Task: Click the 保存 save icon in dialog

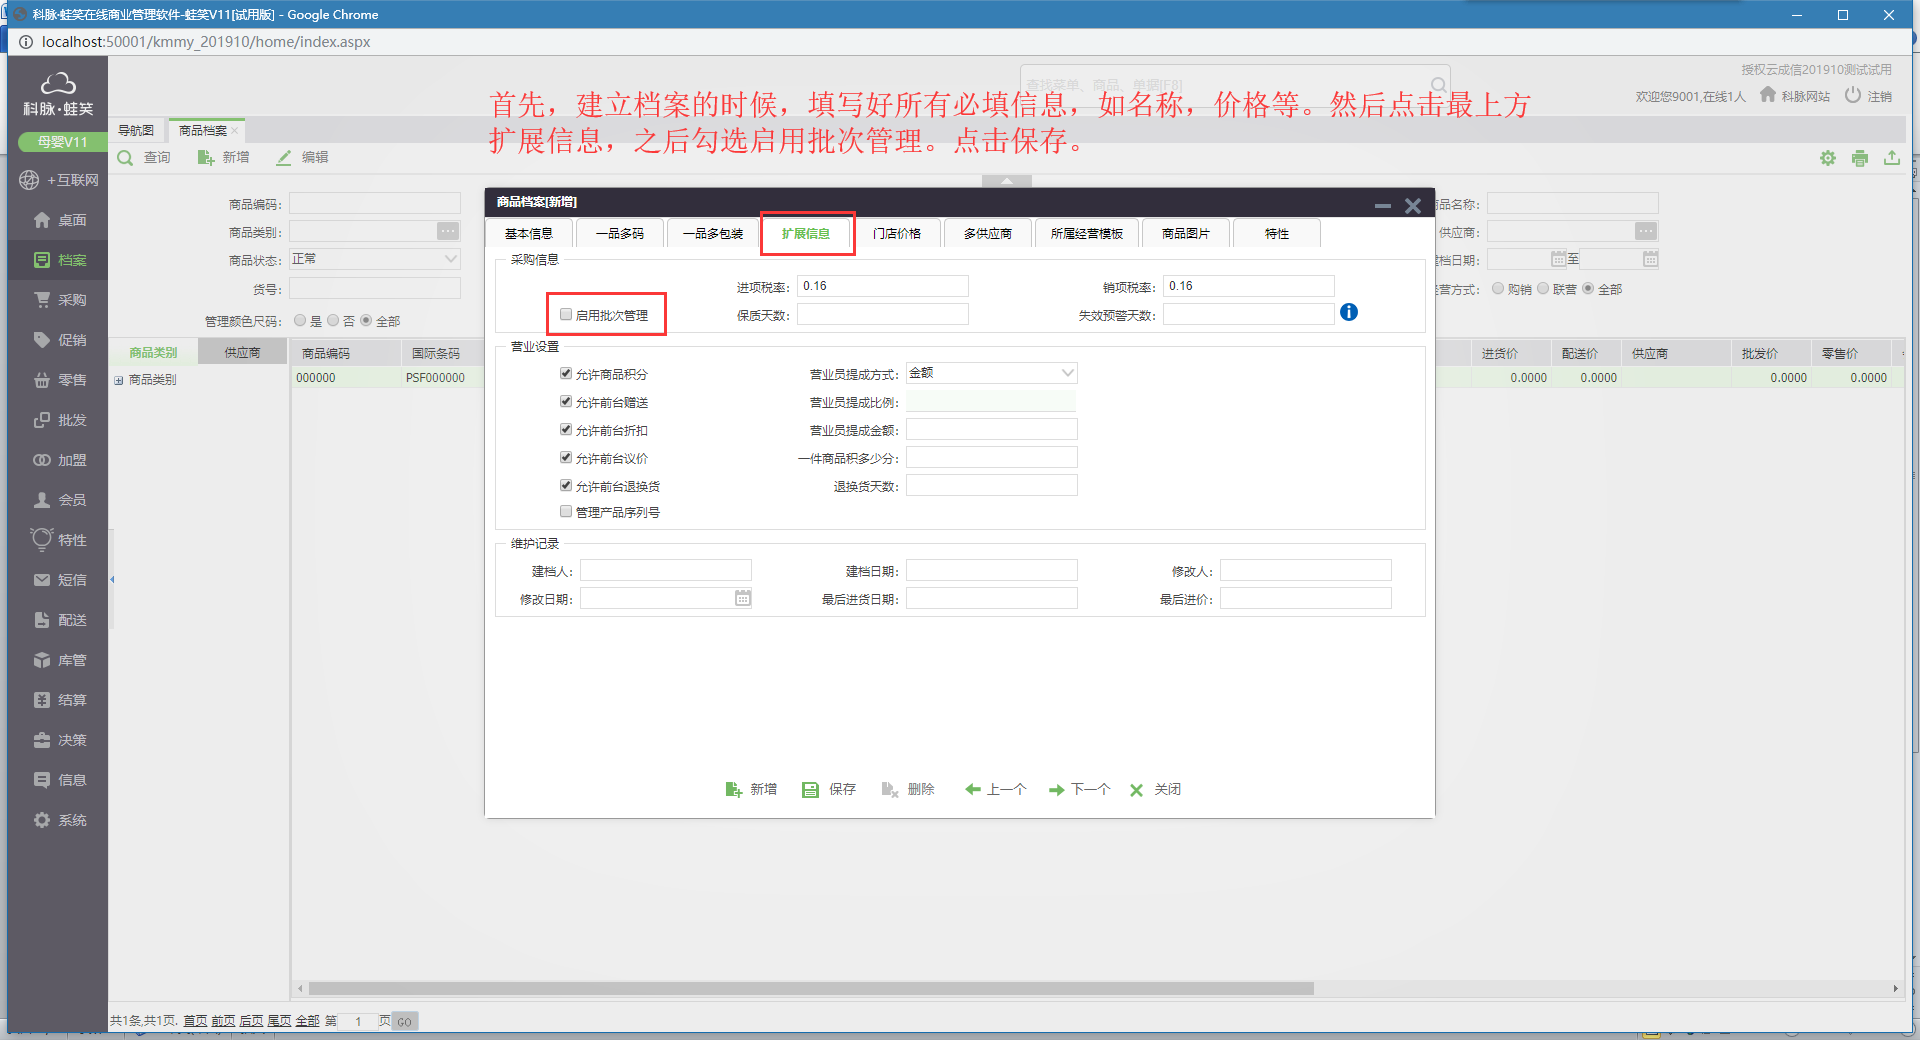Action: tap(810, 790)
